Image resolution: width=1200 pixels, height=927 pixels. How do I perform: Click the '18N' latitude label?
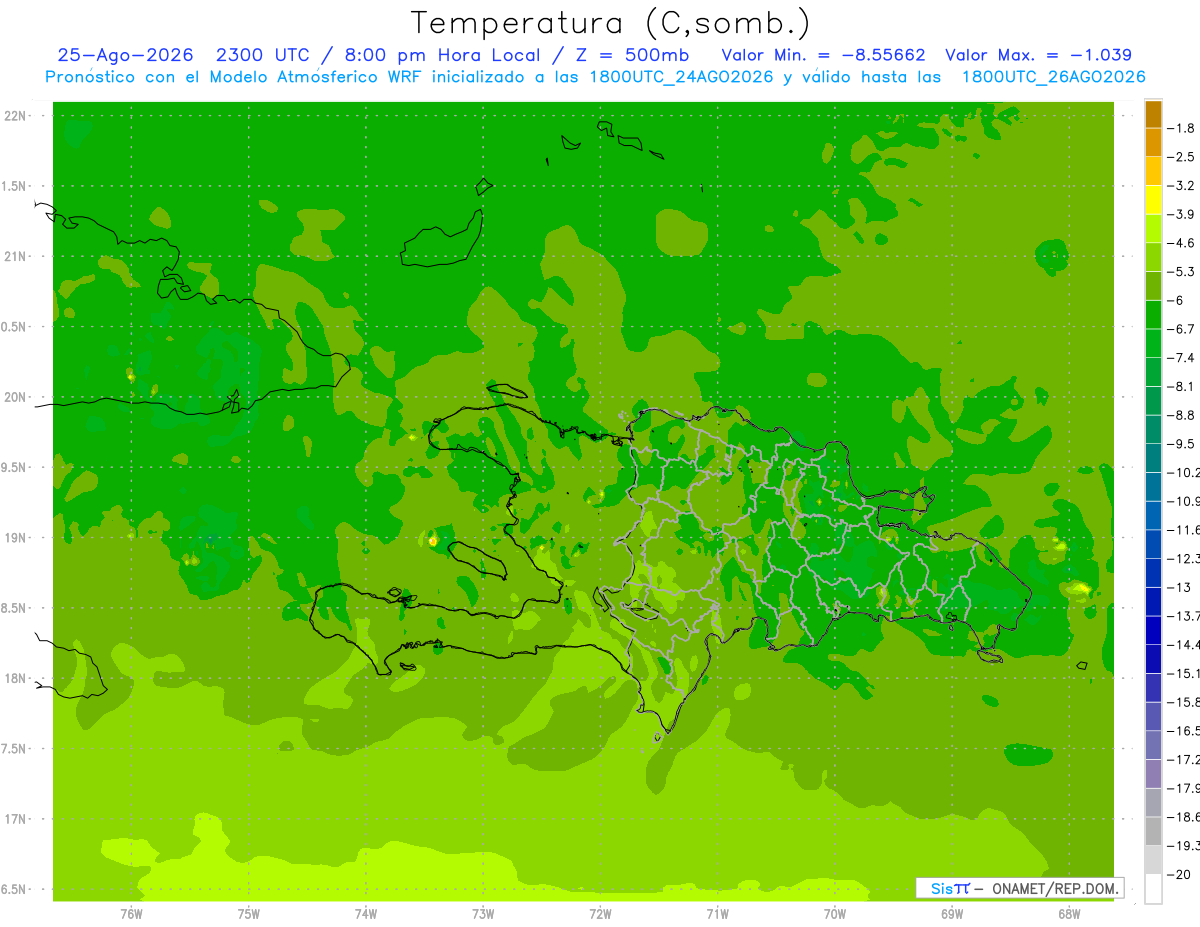pyautogui.click(x=15, y=678)
